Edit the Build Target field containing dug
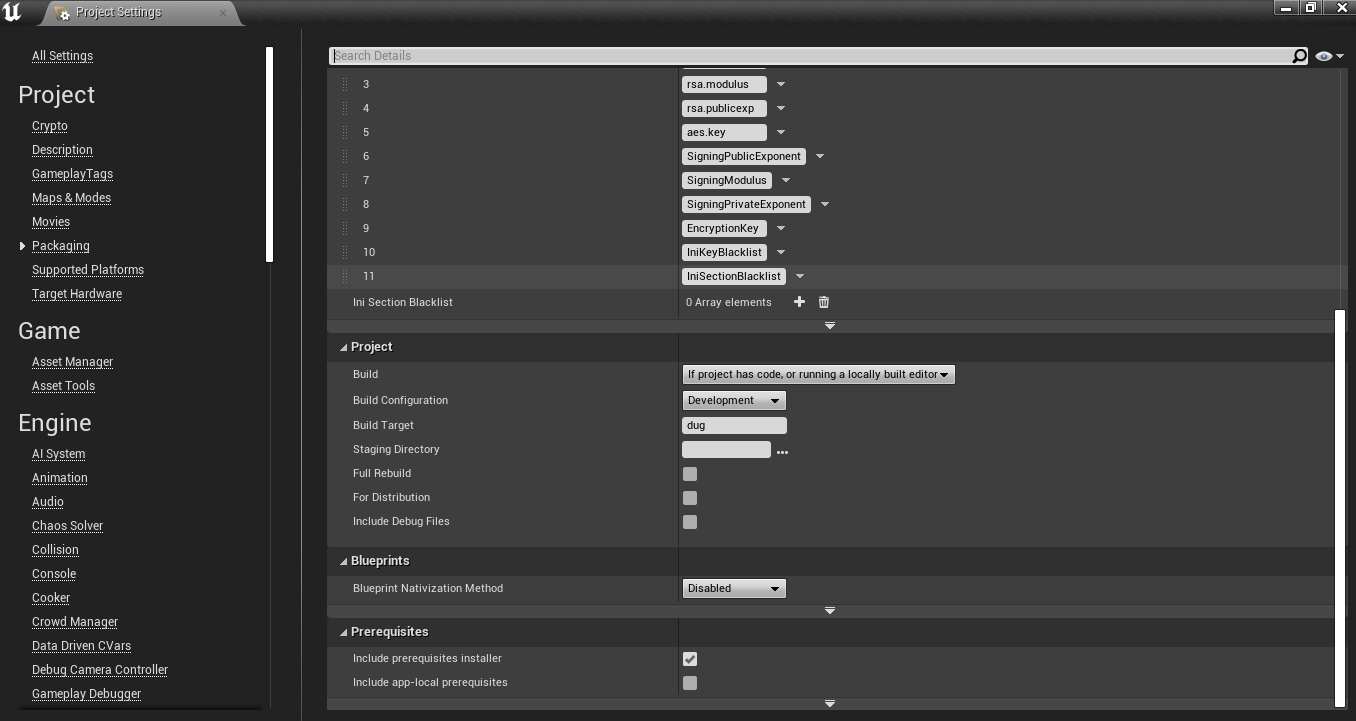 click(734, 425)
